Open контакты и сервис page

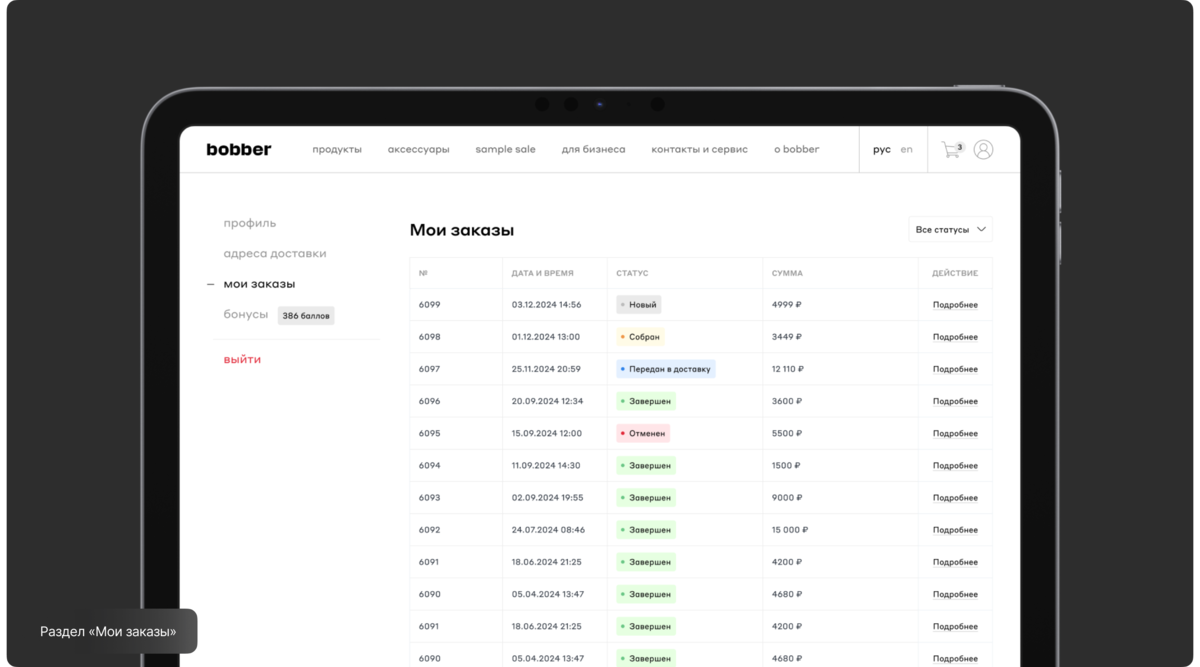[699, 150]
